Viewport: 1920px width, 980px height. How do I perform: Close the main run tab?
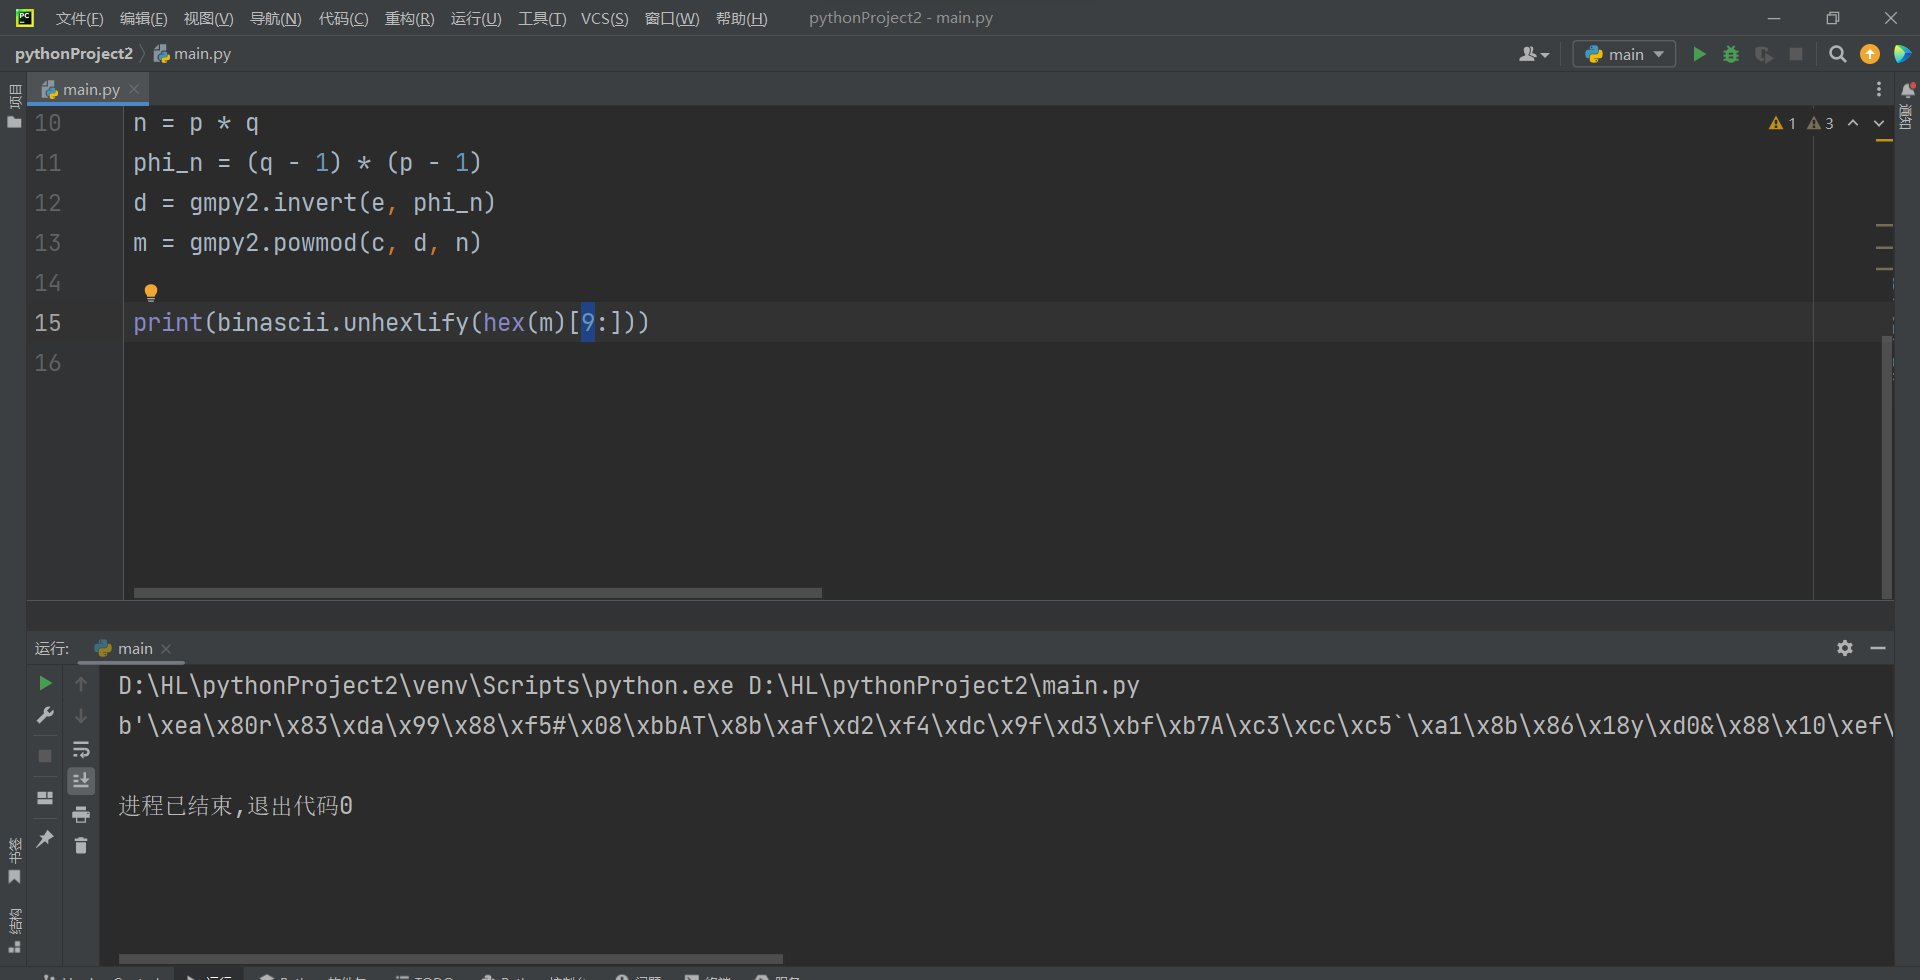166,649
